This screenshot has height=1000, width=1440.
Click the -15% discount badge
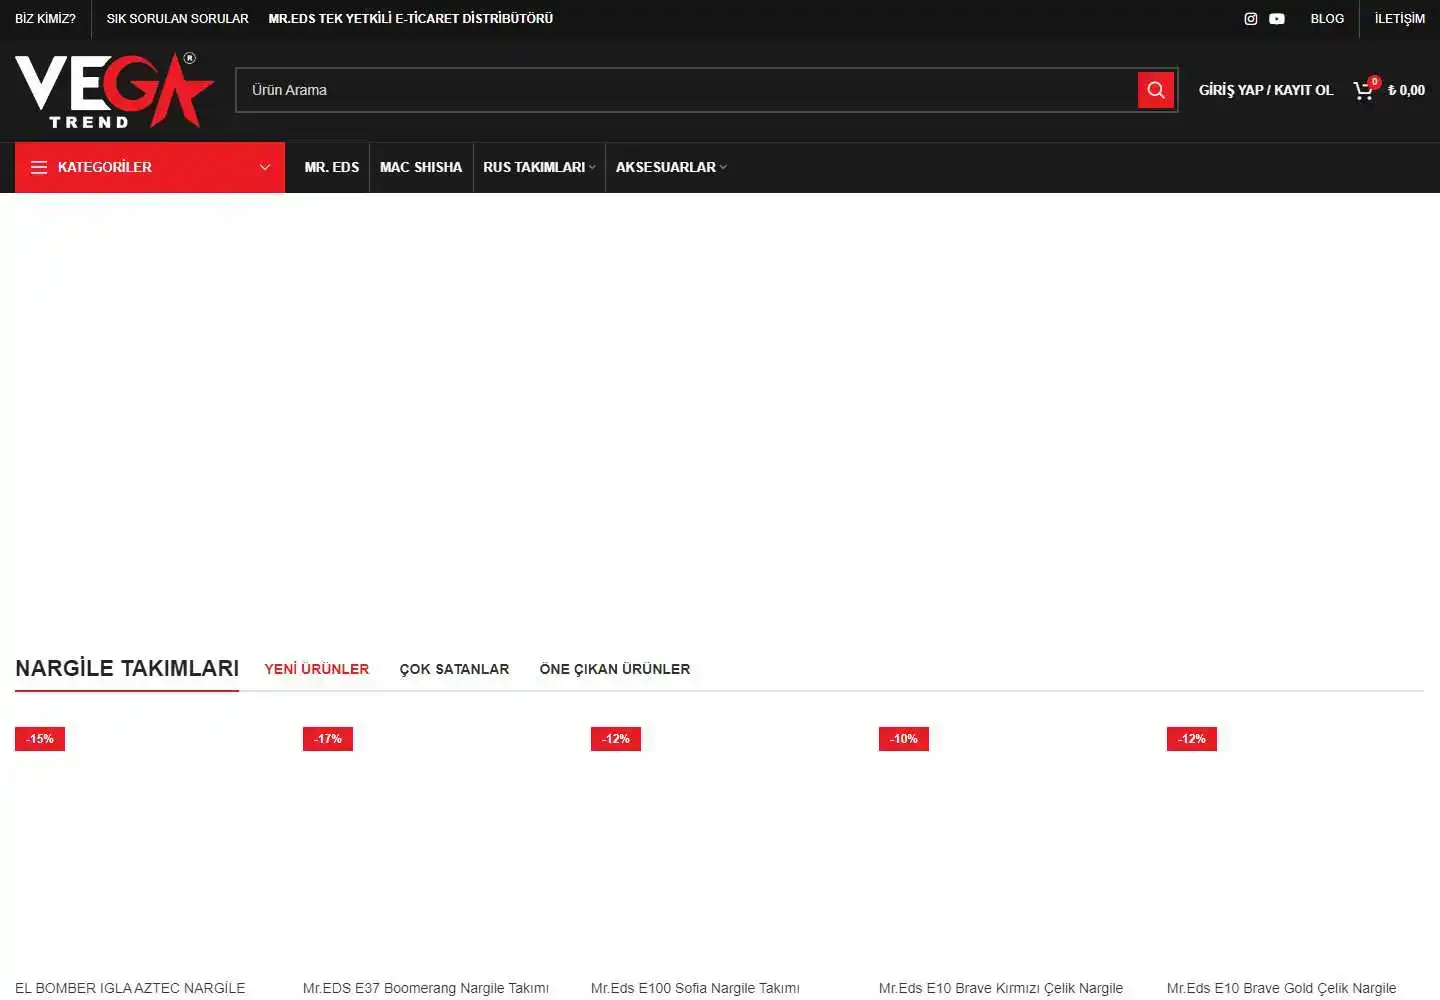[x=40, y=739]
